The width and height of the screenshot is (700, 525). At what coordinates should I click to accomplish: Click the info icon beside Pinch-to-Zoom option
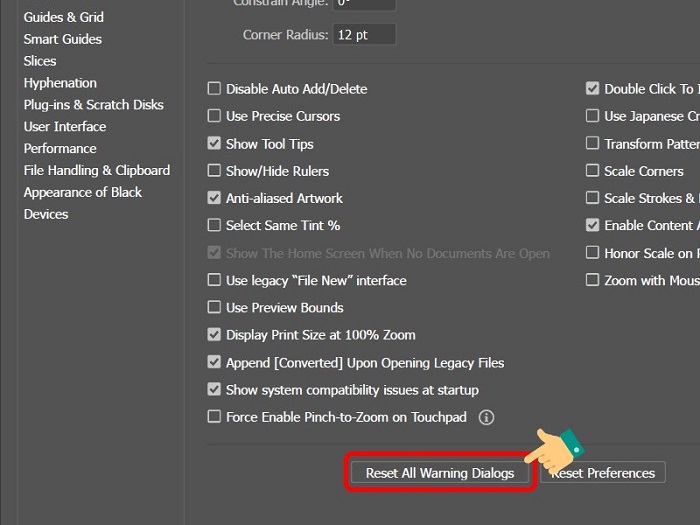[x=487, y=417]
